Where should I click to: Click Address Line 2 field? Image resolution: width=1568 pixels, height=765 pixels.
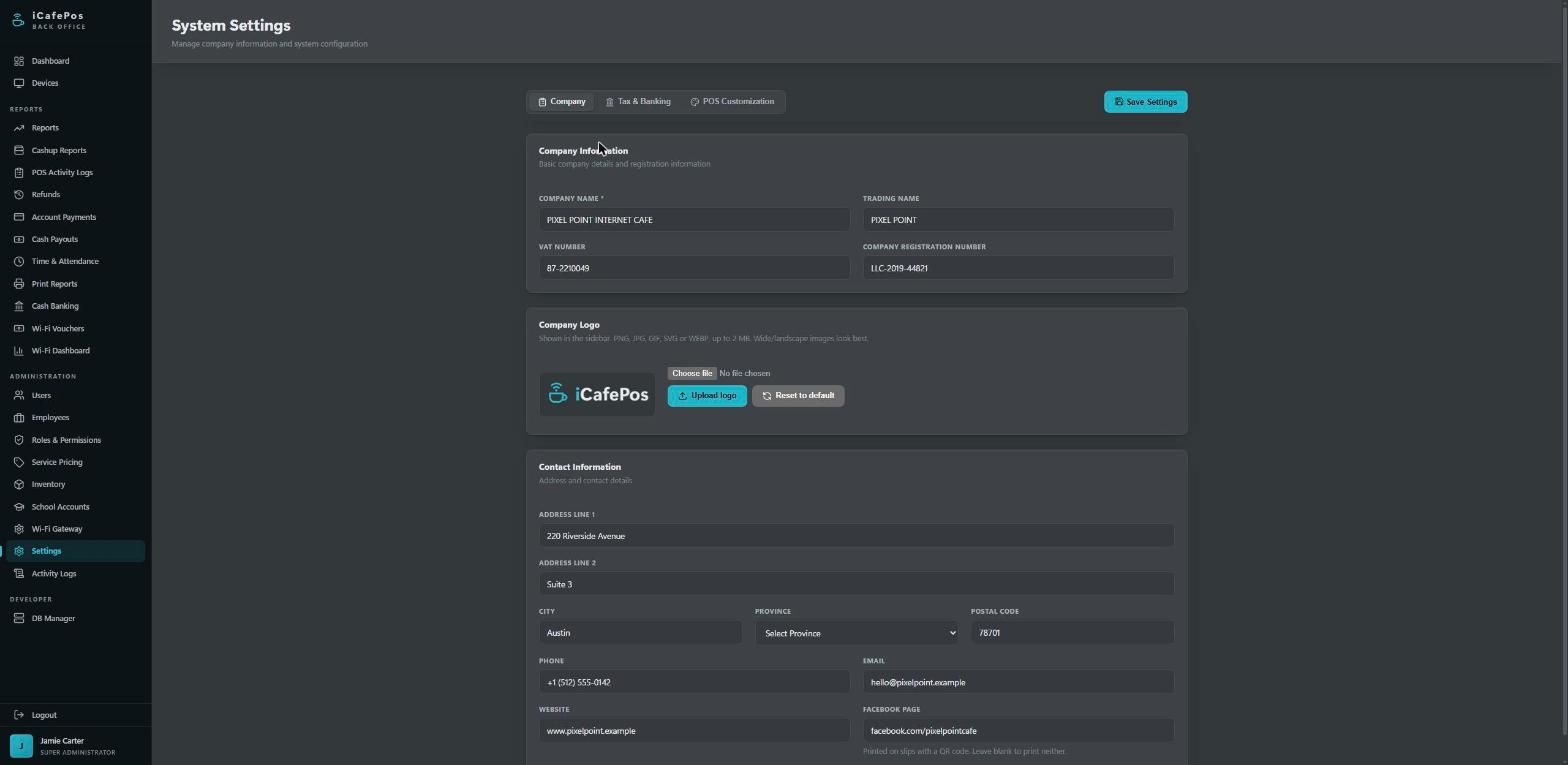pos(856,584)
